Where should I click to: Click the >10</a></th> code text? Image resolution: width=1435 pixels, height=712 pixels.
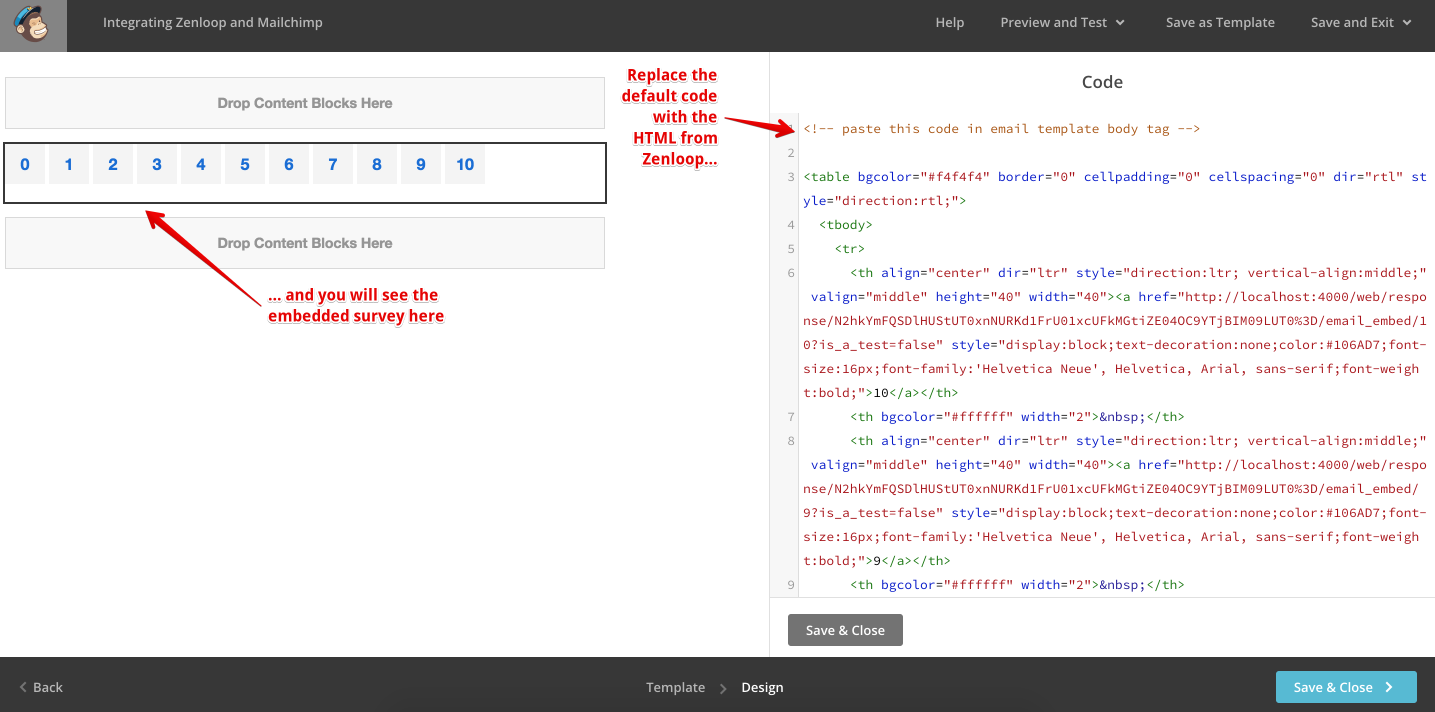click(x=912, y=393)
